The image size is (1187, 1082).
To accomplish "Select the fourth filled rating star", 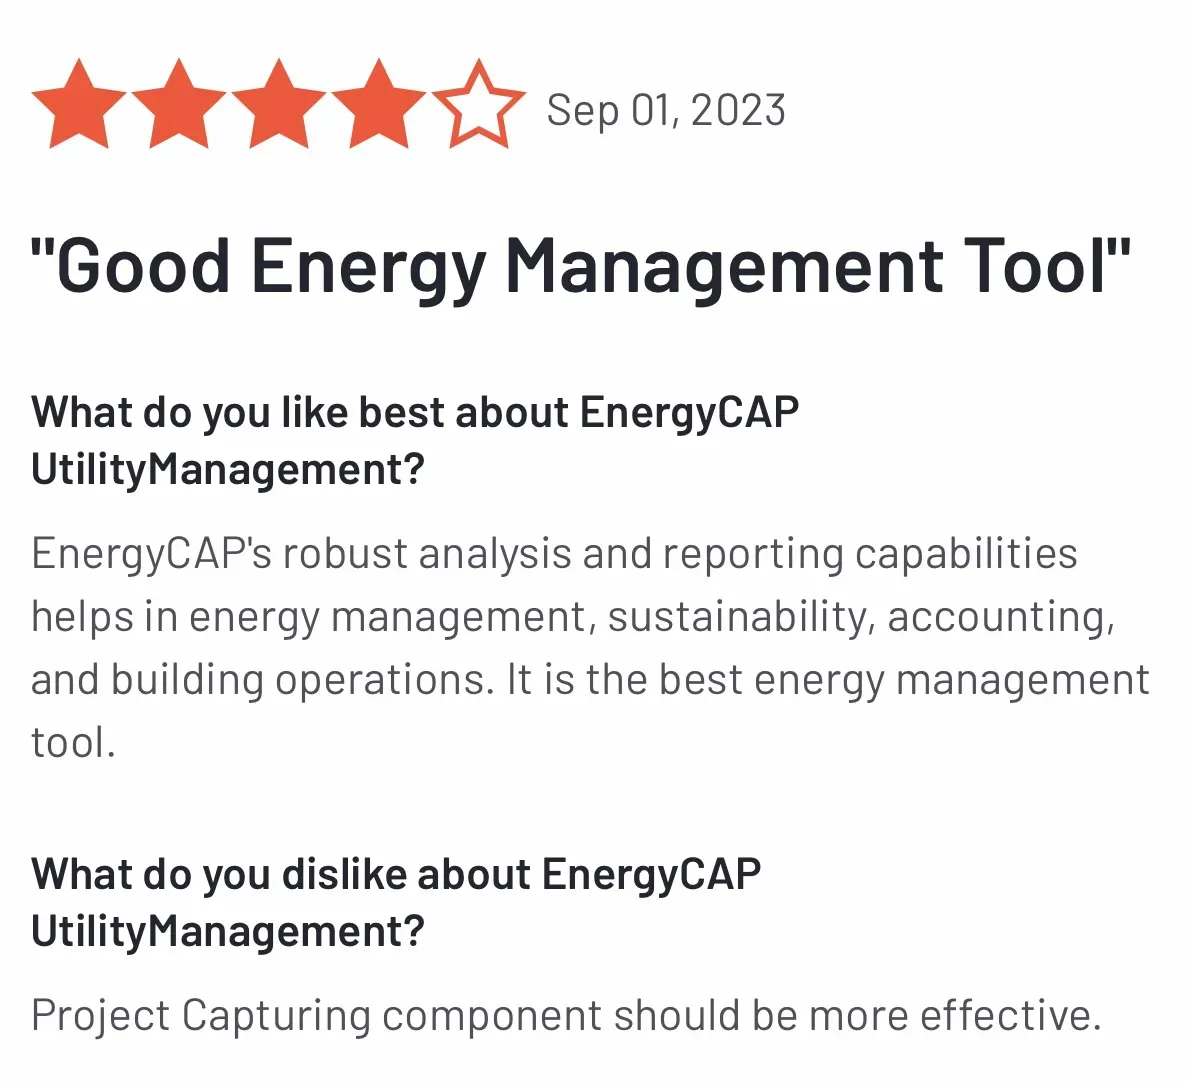I will coord(379,105).
